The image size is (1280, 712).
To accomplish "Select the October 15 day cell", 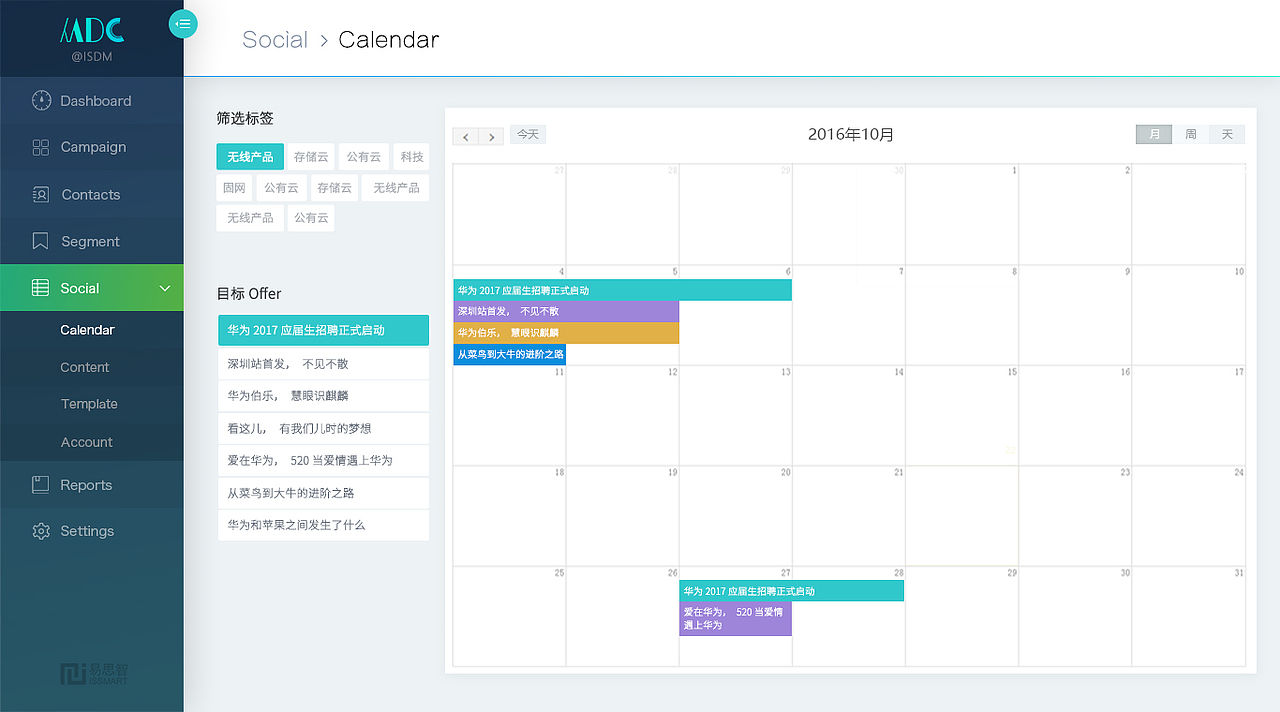I will (x=962, y=415).
